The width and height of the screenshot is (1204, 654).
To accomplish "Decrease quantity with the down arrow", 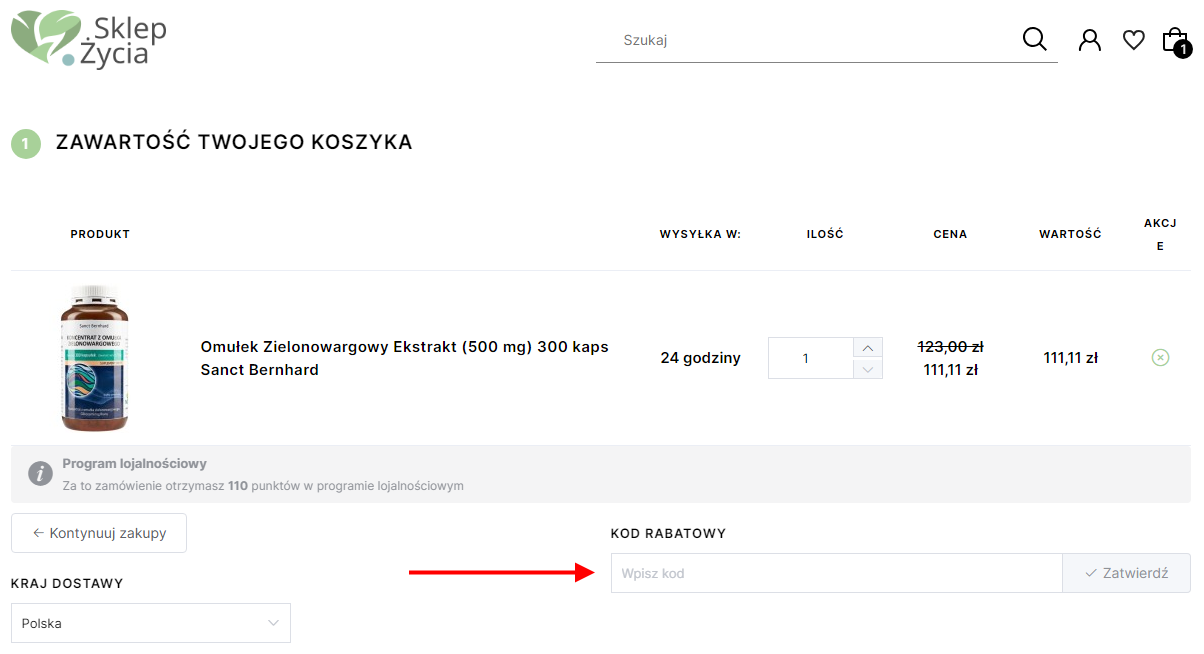I will (x=867, y=369).
